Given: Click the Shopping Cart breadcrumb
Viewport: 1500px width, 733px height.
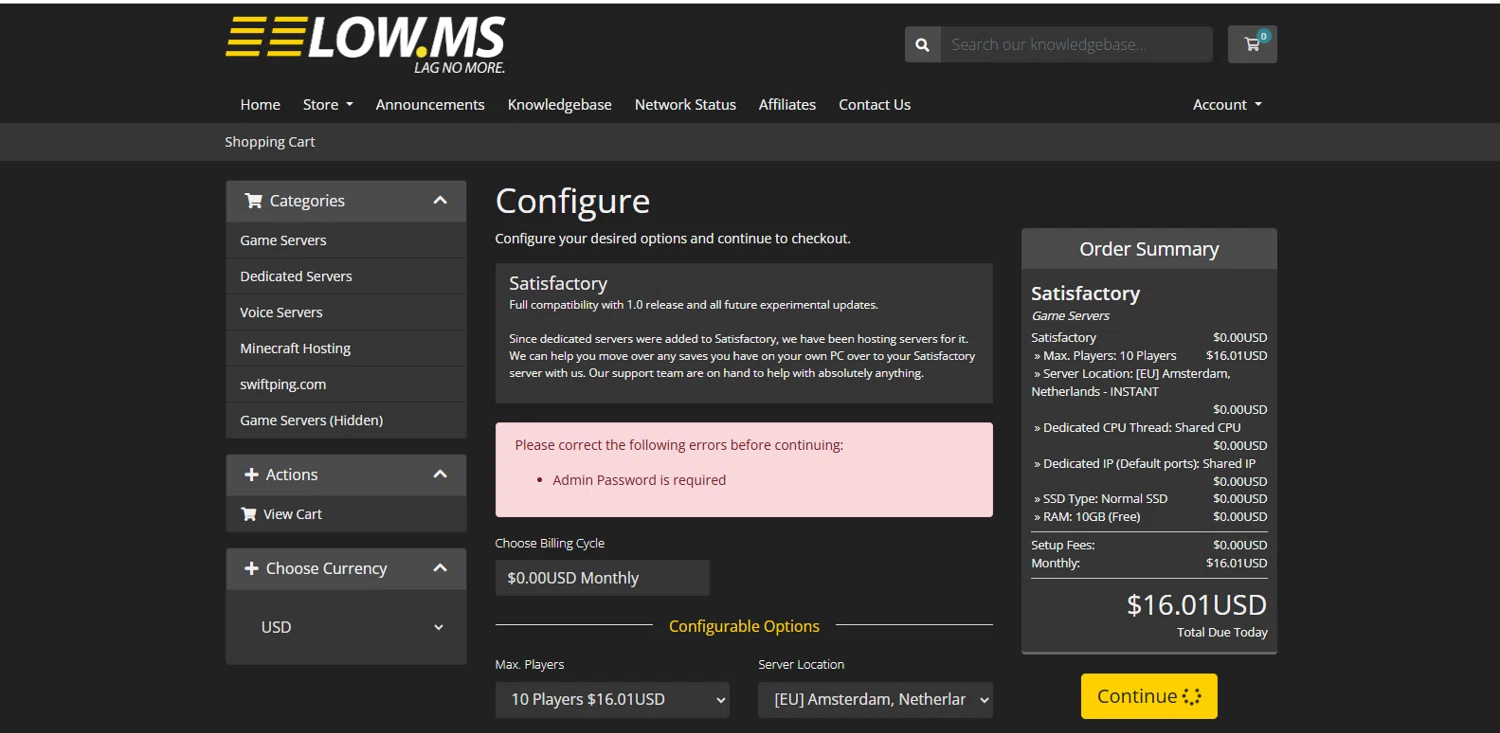Looking at the screenshot, I should point(270,142).
